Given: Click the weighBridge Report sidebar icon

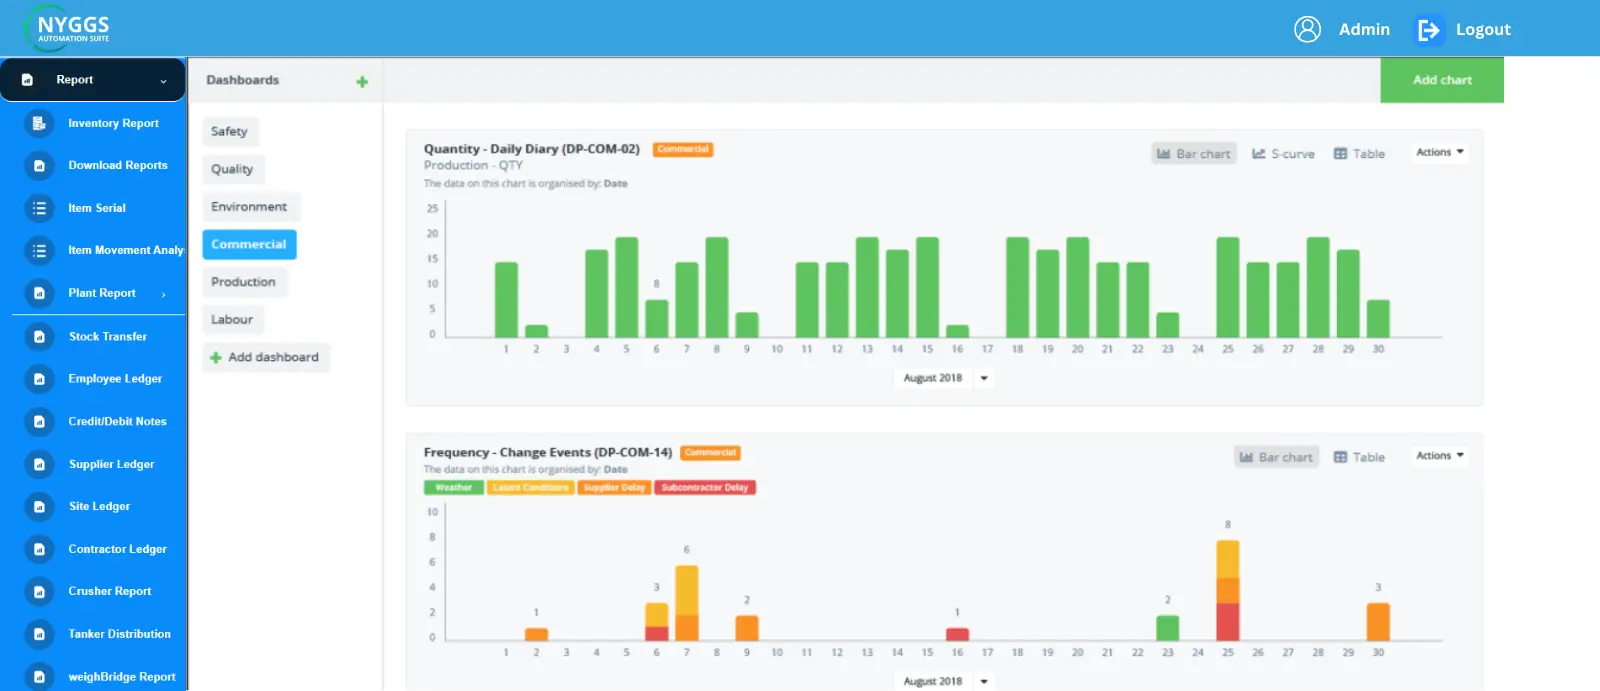Looking at the screenshot, I should [x=39, y=677].
